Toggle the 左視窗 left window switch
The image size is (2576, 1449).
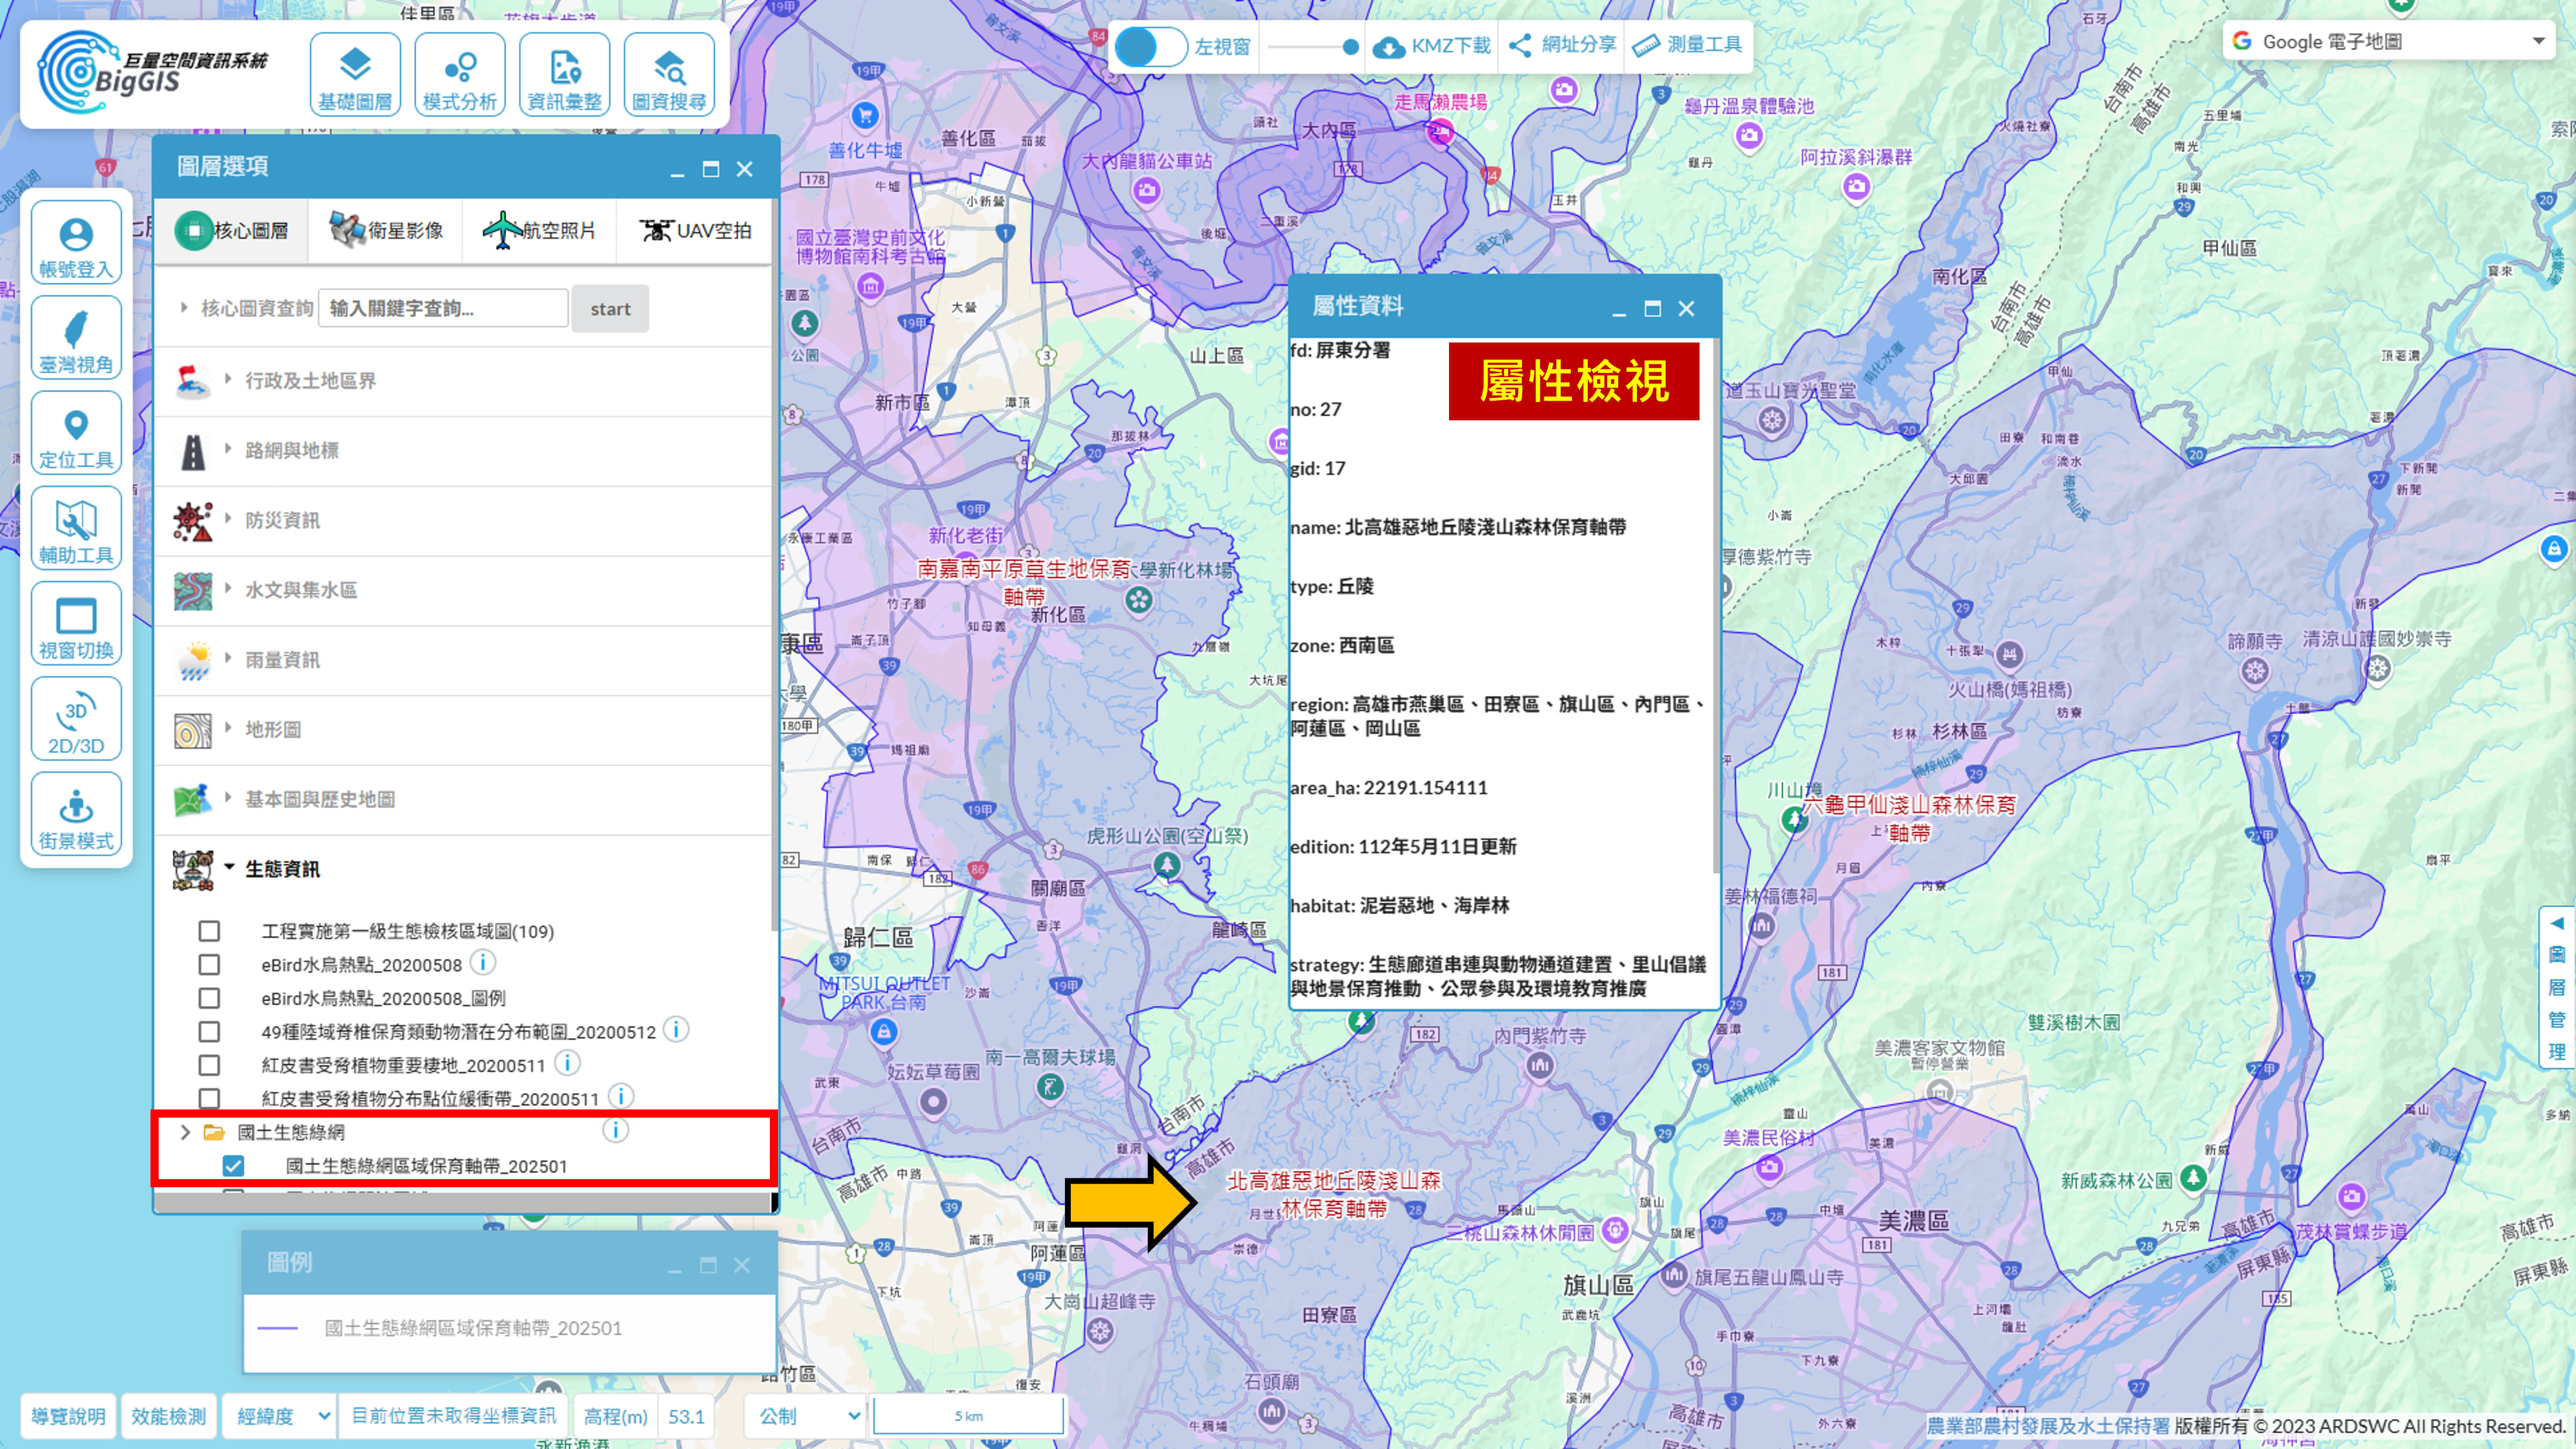pos(1151,46)
